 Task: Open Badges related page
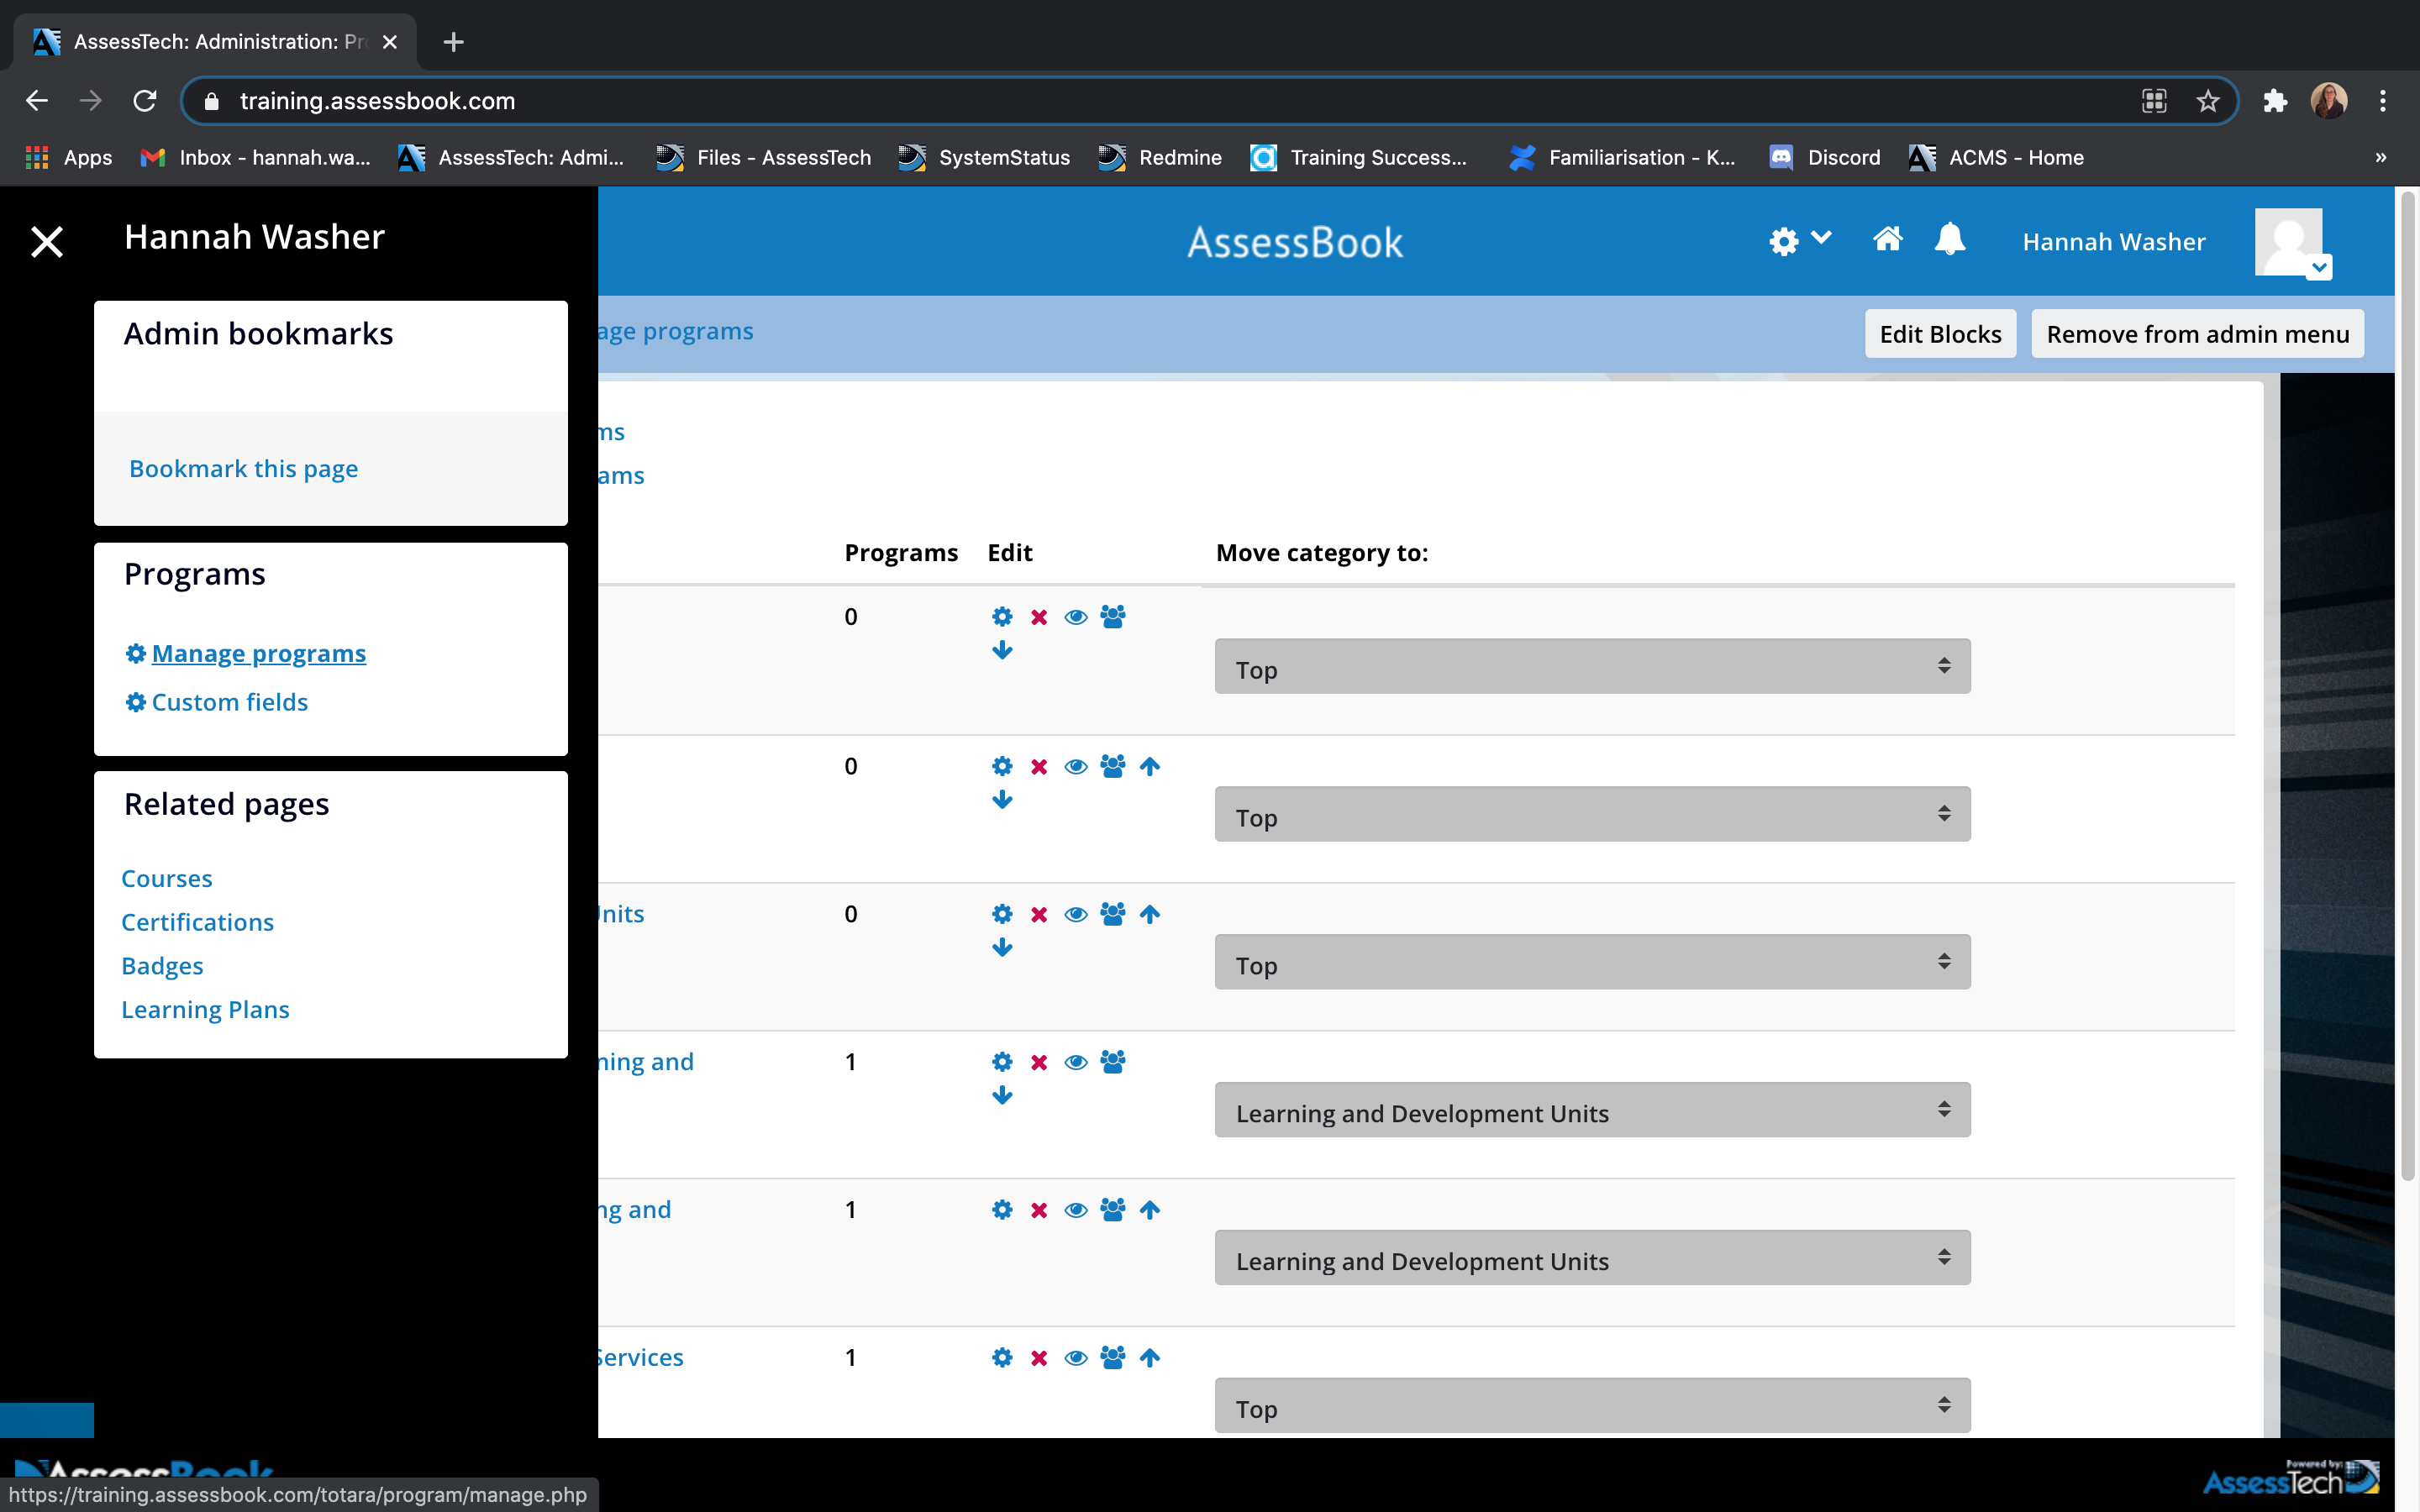(162, 966)
